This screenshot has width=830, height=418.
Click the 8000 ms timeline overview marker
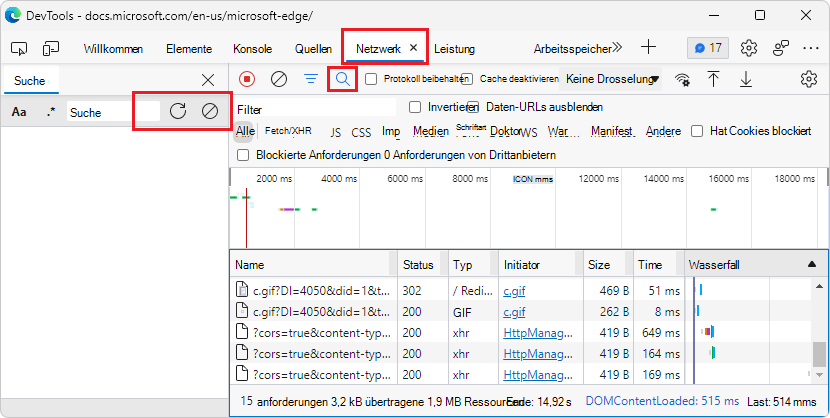click(x=470, y=179)
